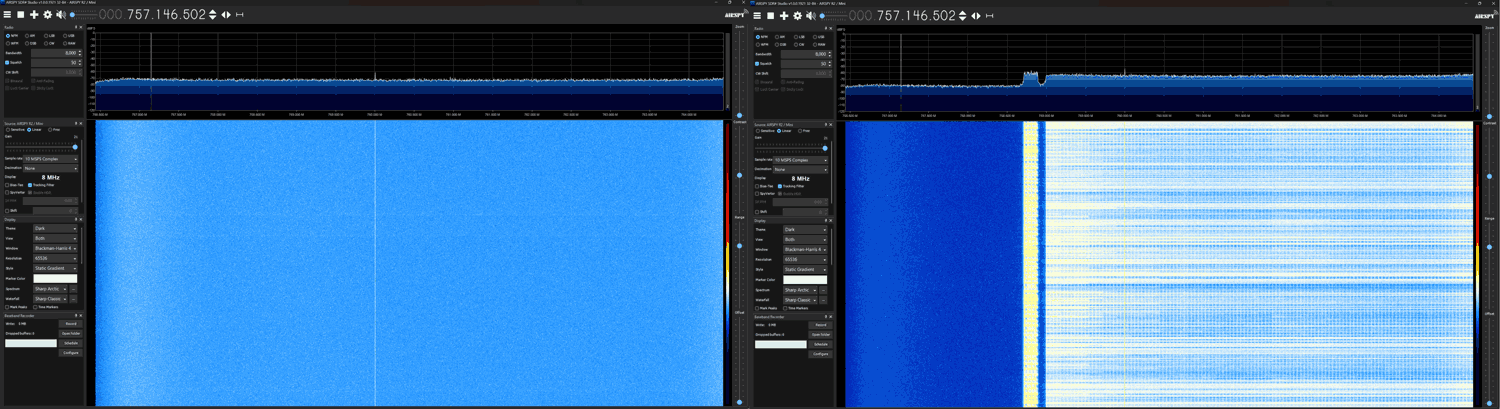Image resolution: width=1500 pixels, height=409 pixels.
Task: Open Spectrum palette dropdown in right window
Action: [800, 290]
